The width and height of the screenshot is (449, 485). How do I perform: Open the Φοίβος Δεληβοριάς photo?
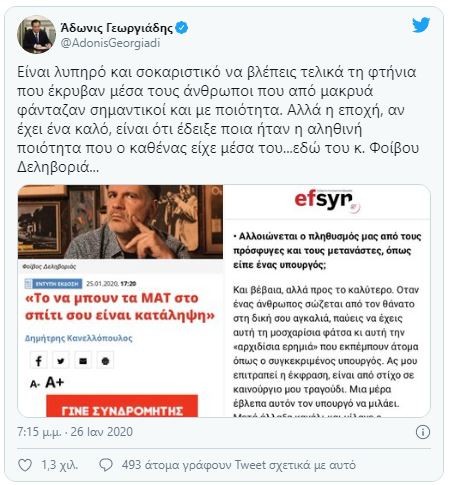(120, 222)
